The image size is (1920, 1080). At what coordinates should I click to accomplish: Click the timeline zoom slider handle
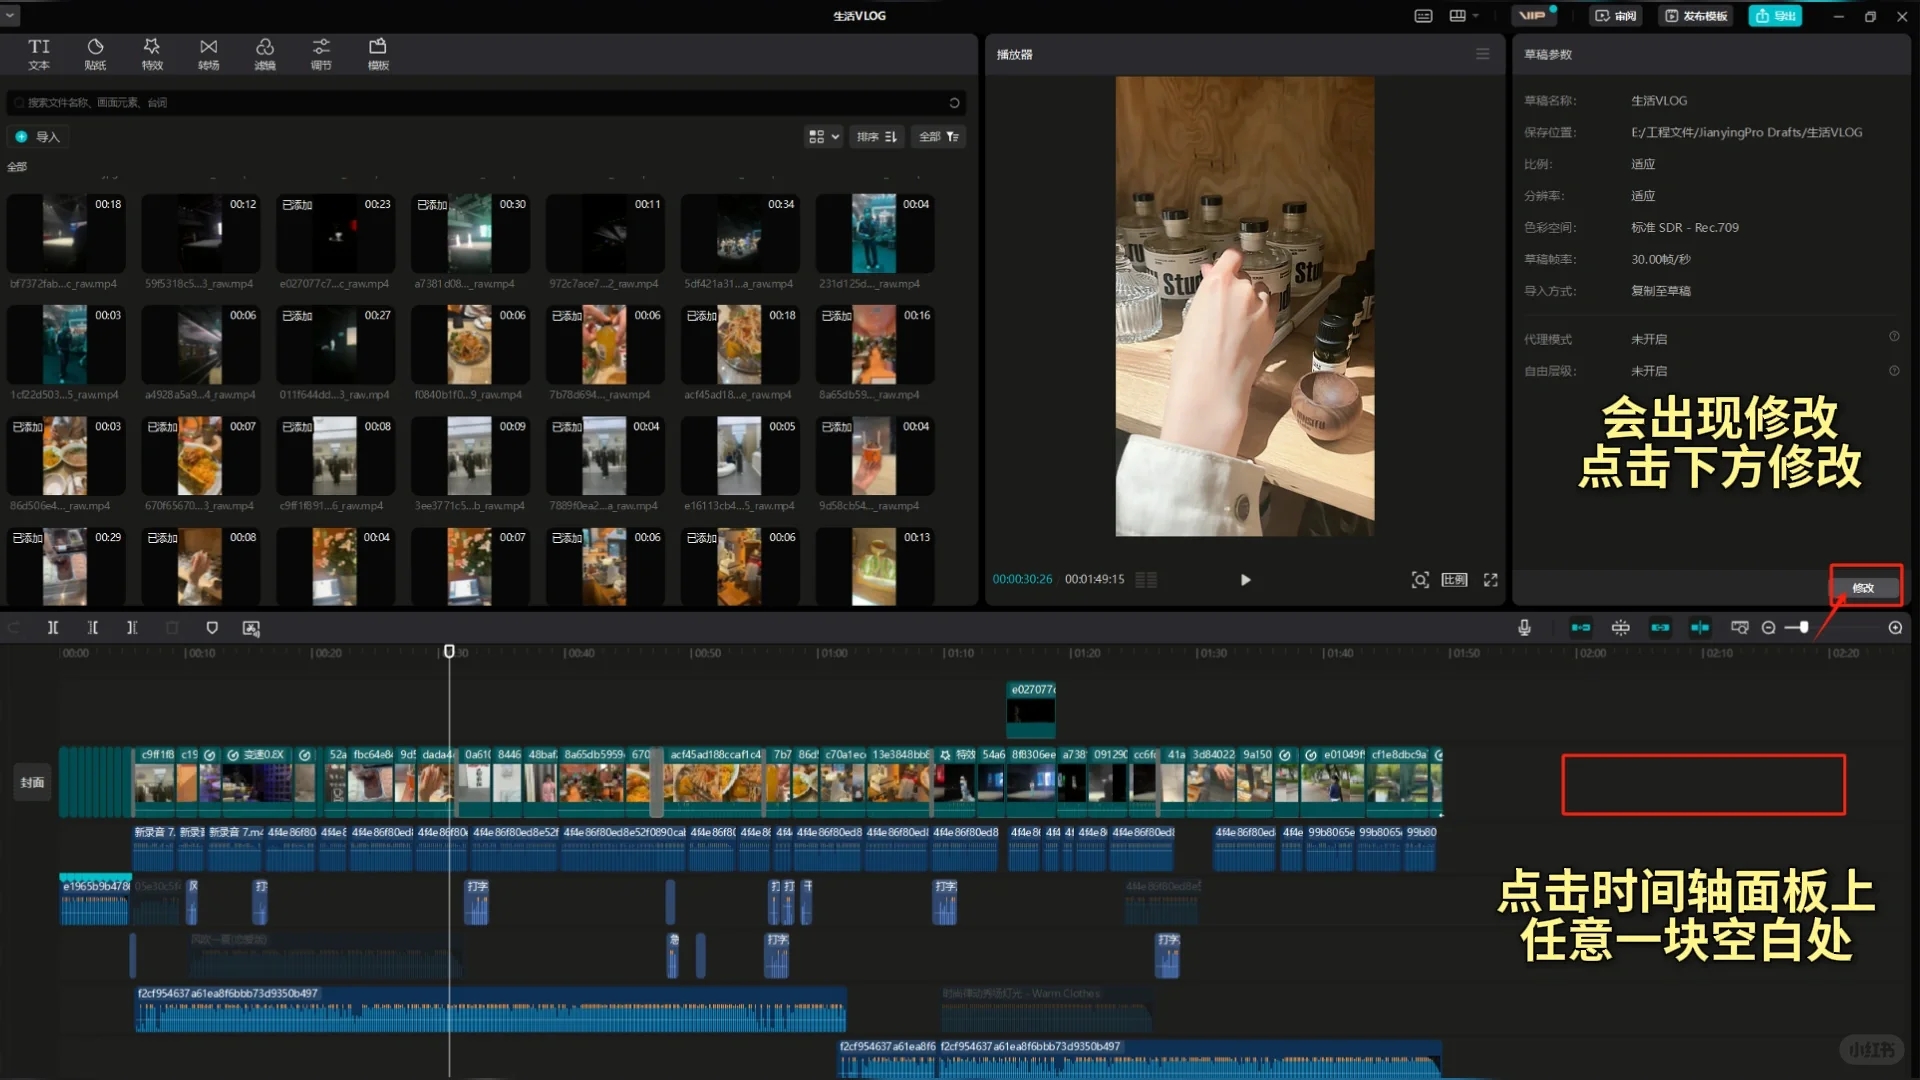pyautogui.click(x=1804, y=628)
